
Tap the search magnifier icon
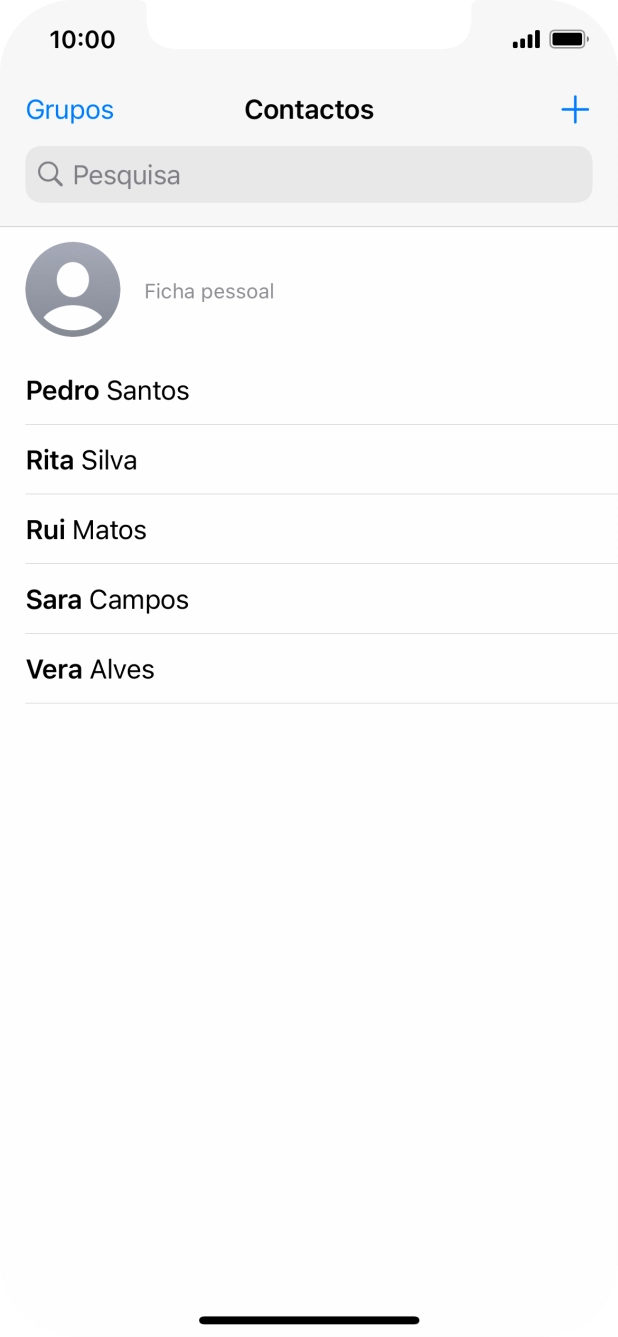[x=50, y=174]
